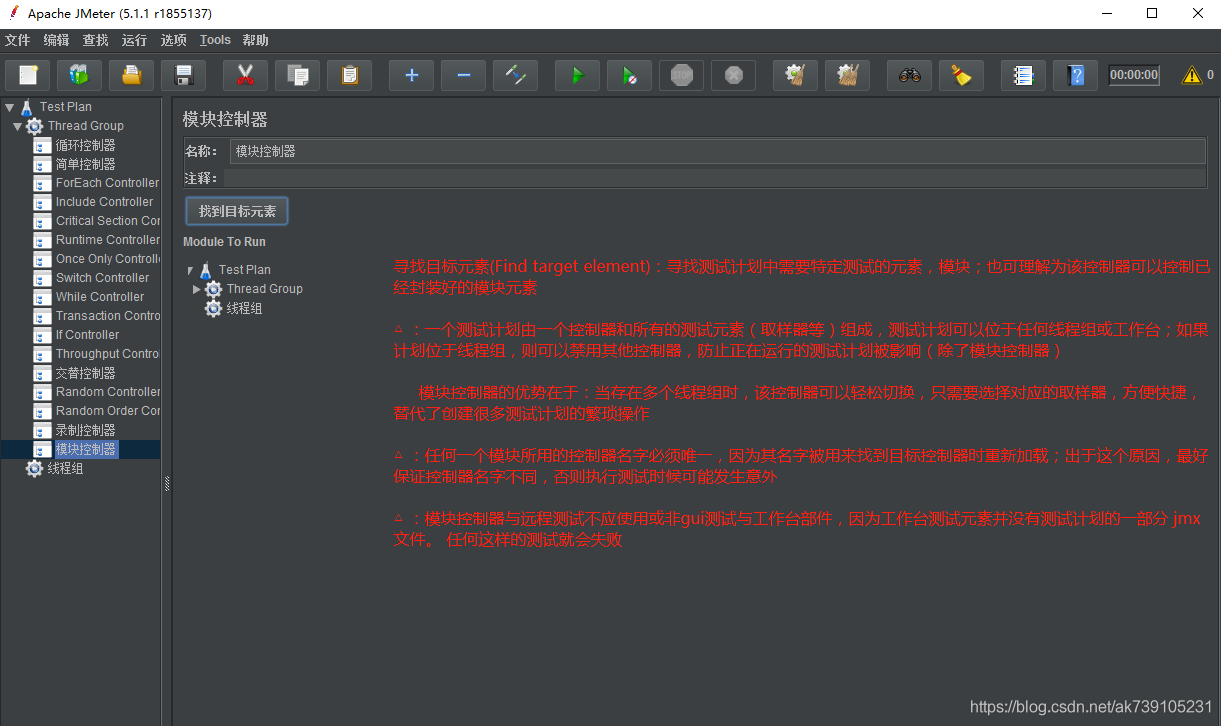Click the Save floppy disk icon
Image resolution: width=1221 pixels, height=726 pixels.
coord(183,75)
